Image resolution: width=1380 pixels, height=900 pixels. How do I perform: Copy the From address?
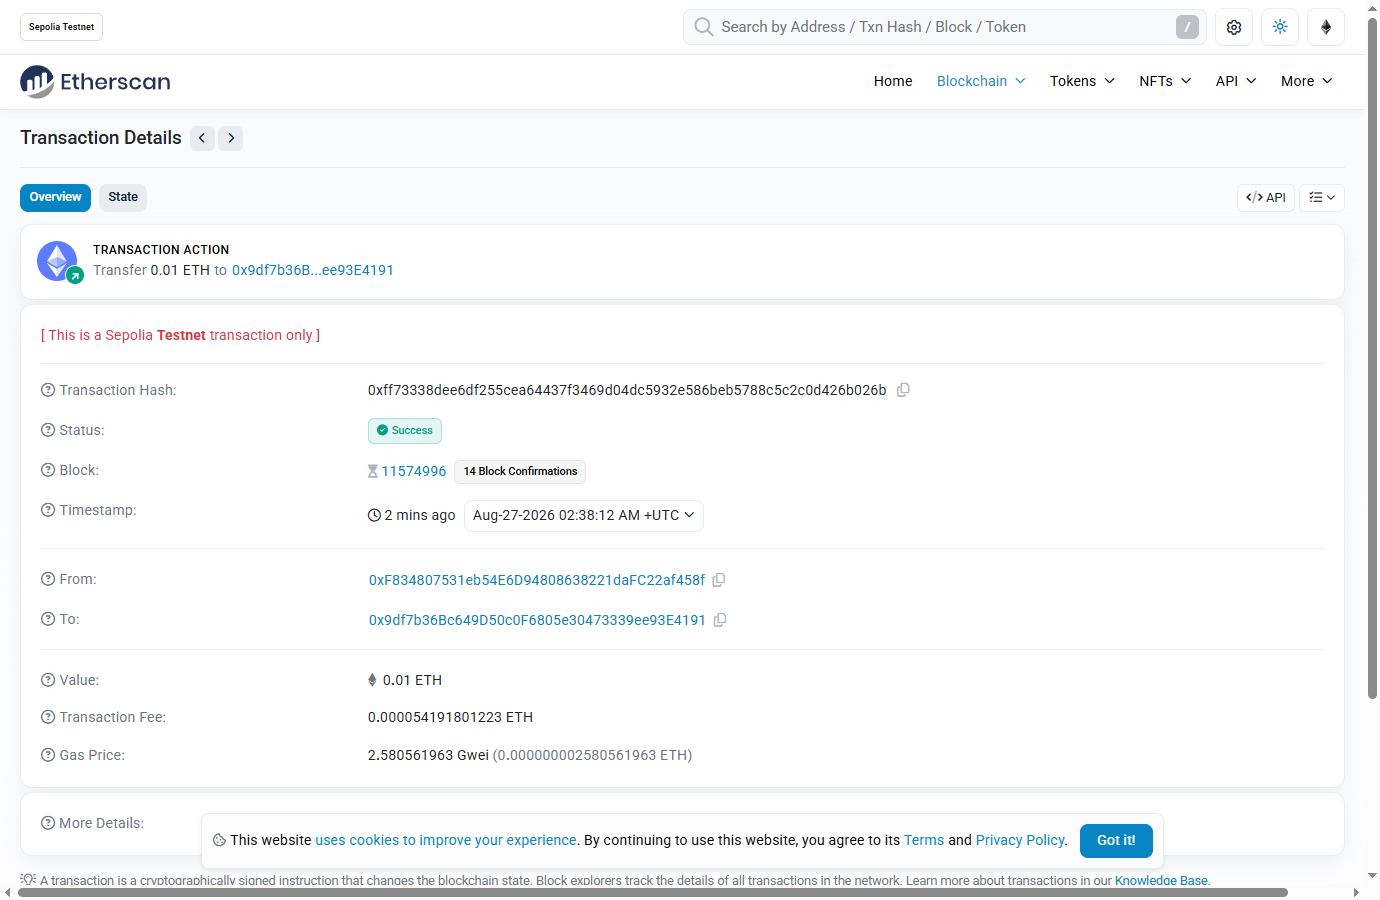718,580
